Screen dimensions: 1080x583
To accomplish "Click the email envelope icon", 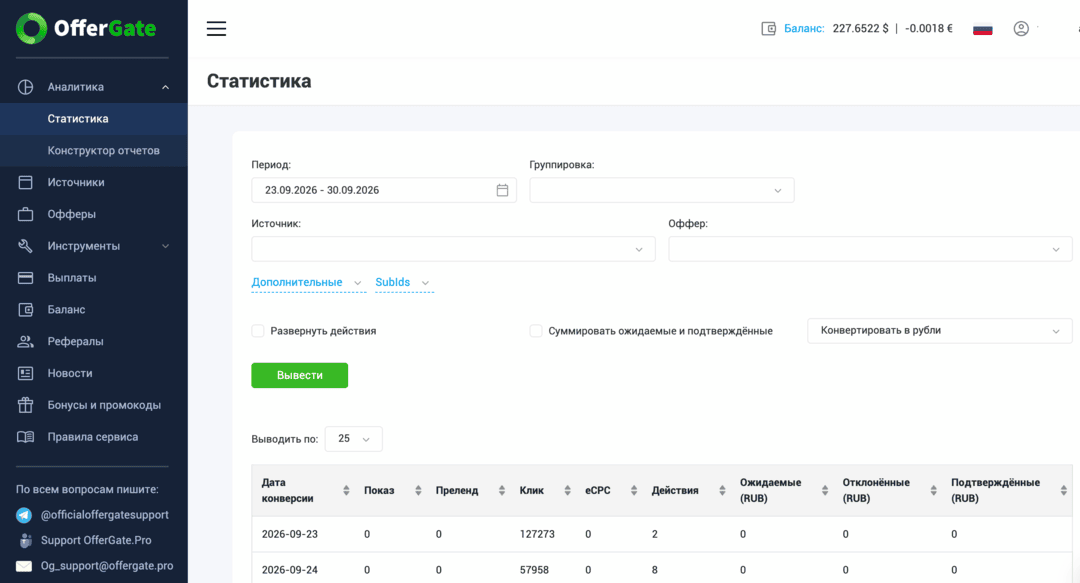I will (x=24, y=566).
